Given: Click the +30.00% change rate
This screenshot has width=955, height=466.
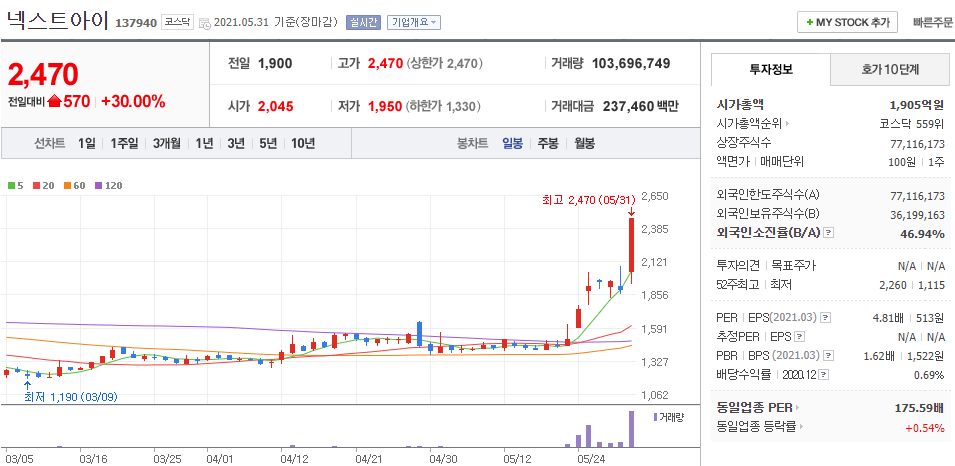Looking at the screenshot, I should point(133,101).
